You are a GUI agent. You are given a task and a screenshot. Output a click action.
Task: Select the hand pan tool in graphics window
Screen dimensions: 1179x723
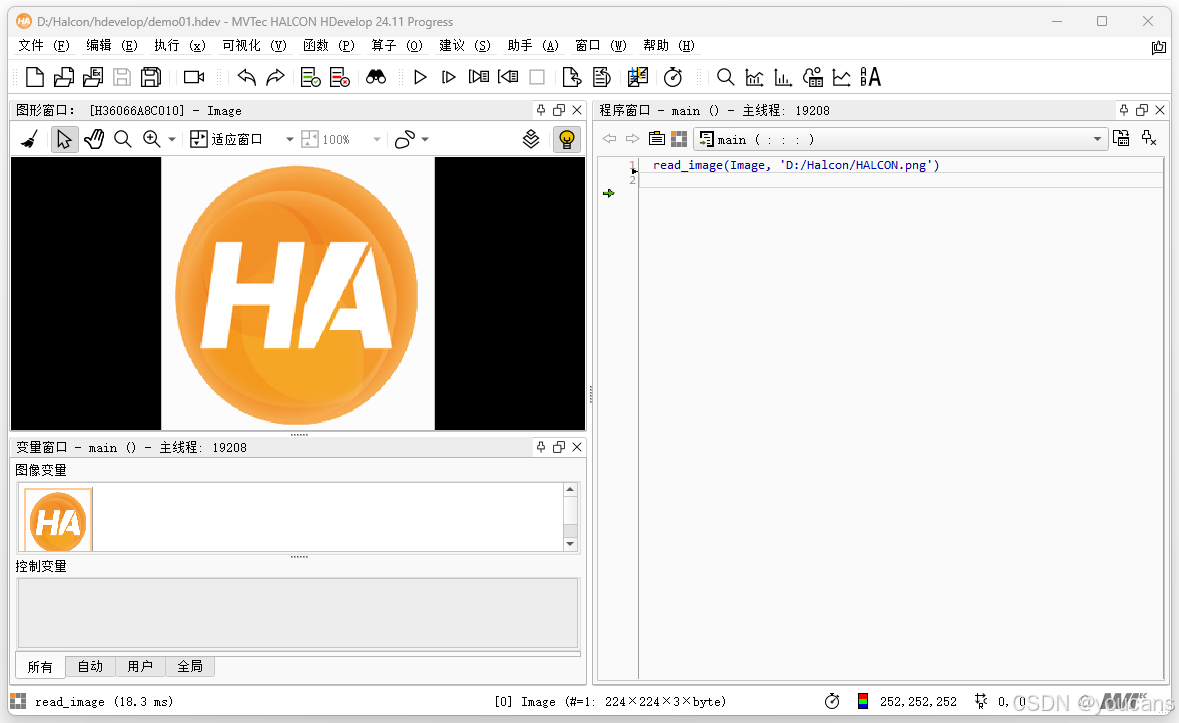pos(94,139)
